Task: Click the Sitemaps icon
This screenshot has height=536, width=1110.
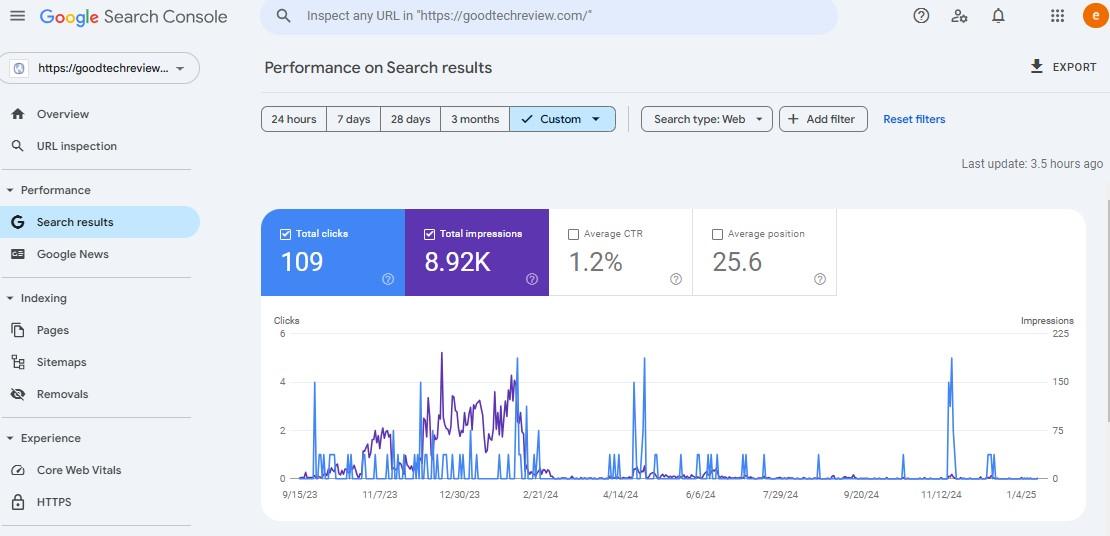Action: tap(18, 362)
